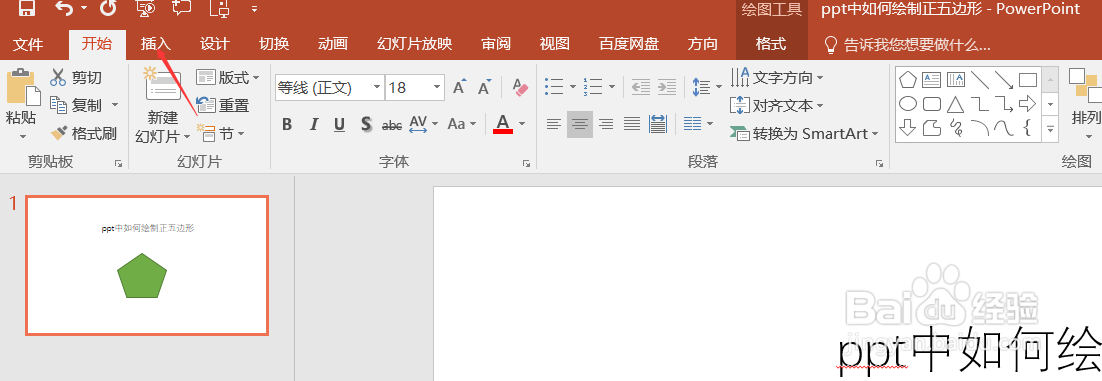Image resolution: width=1102 pixels, height=381 pixels.
Task: Open line spacing options
Action: pos(706,87)
